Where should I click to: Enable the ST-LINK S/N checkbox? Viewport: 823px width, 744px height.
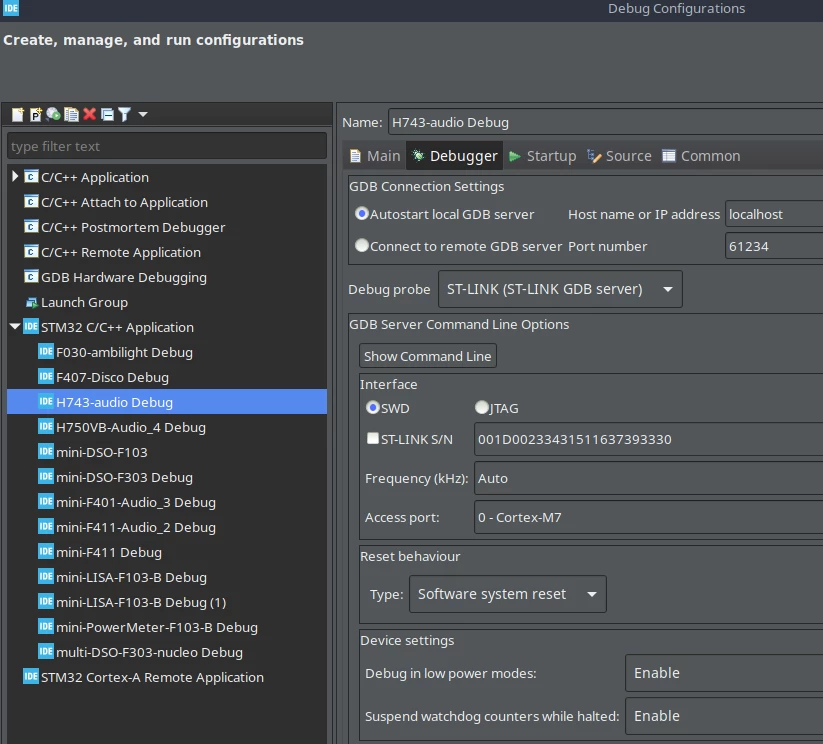click(373, 438)
